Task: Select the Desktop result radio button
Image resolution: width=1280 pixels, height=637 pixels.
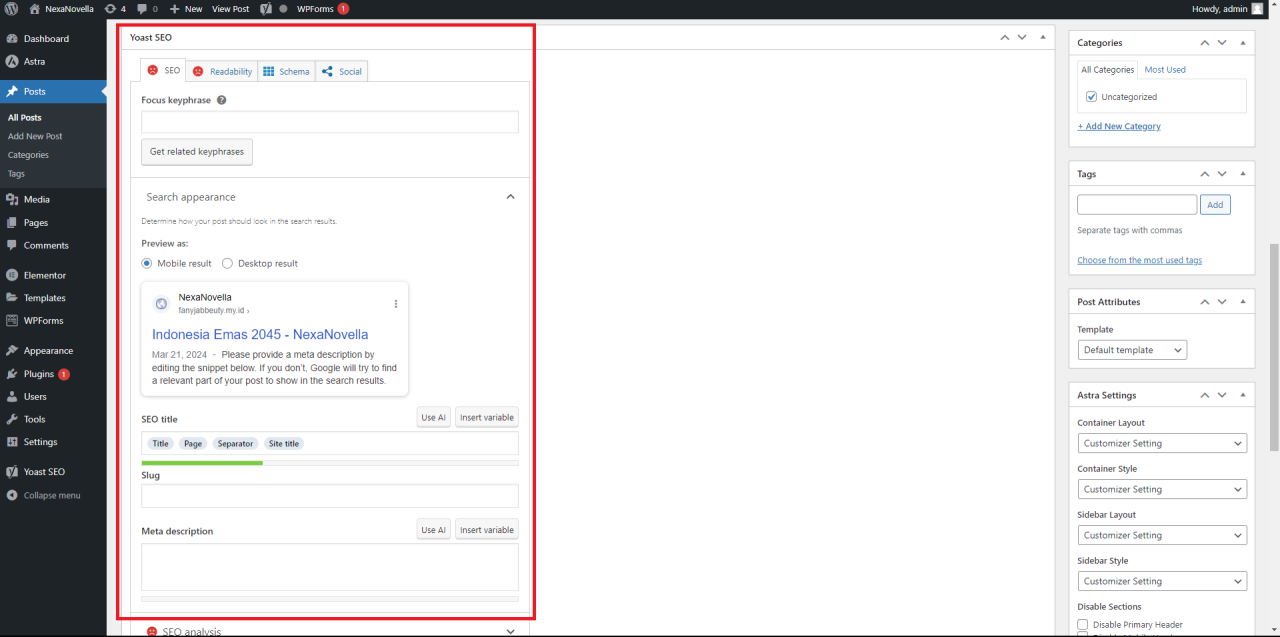Action: point(228,264)
